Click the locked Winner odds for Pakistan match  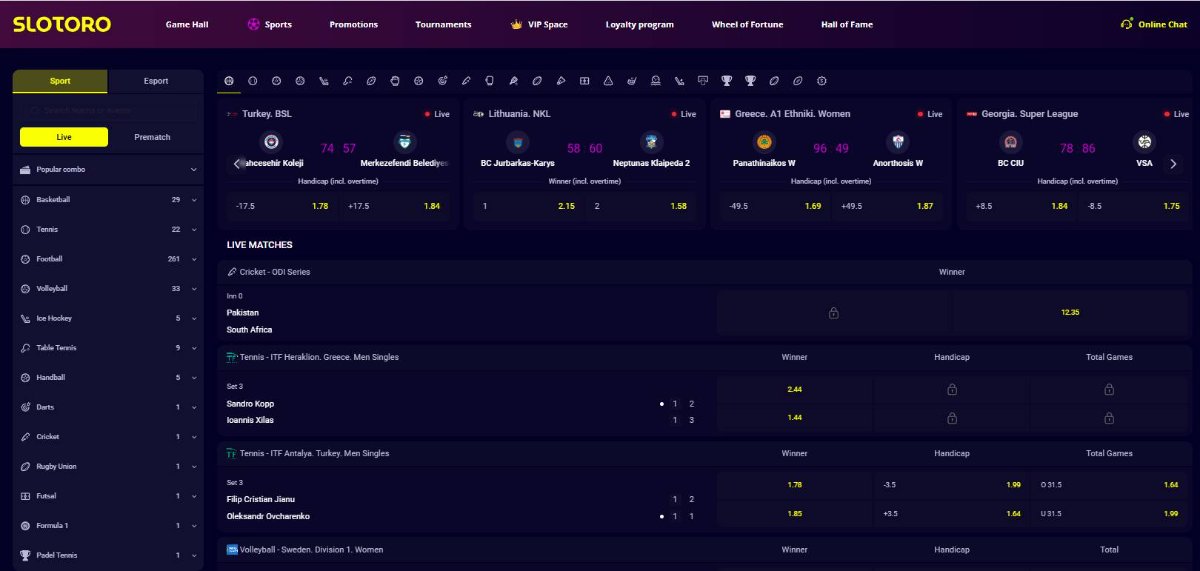click(x=833, y=313)
